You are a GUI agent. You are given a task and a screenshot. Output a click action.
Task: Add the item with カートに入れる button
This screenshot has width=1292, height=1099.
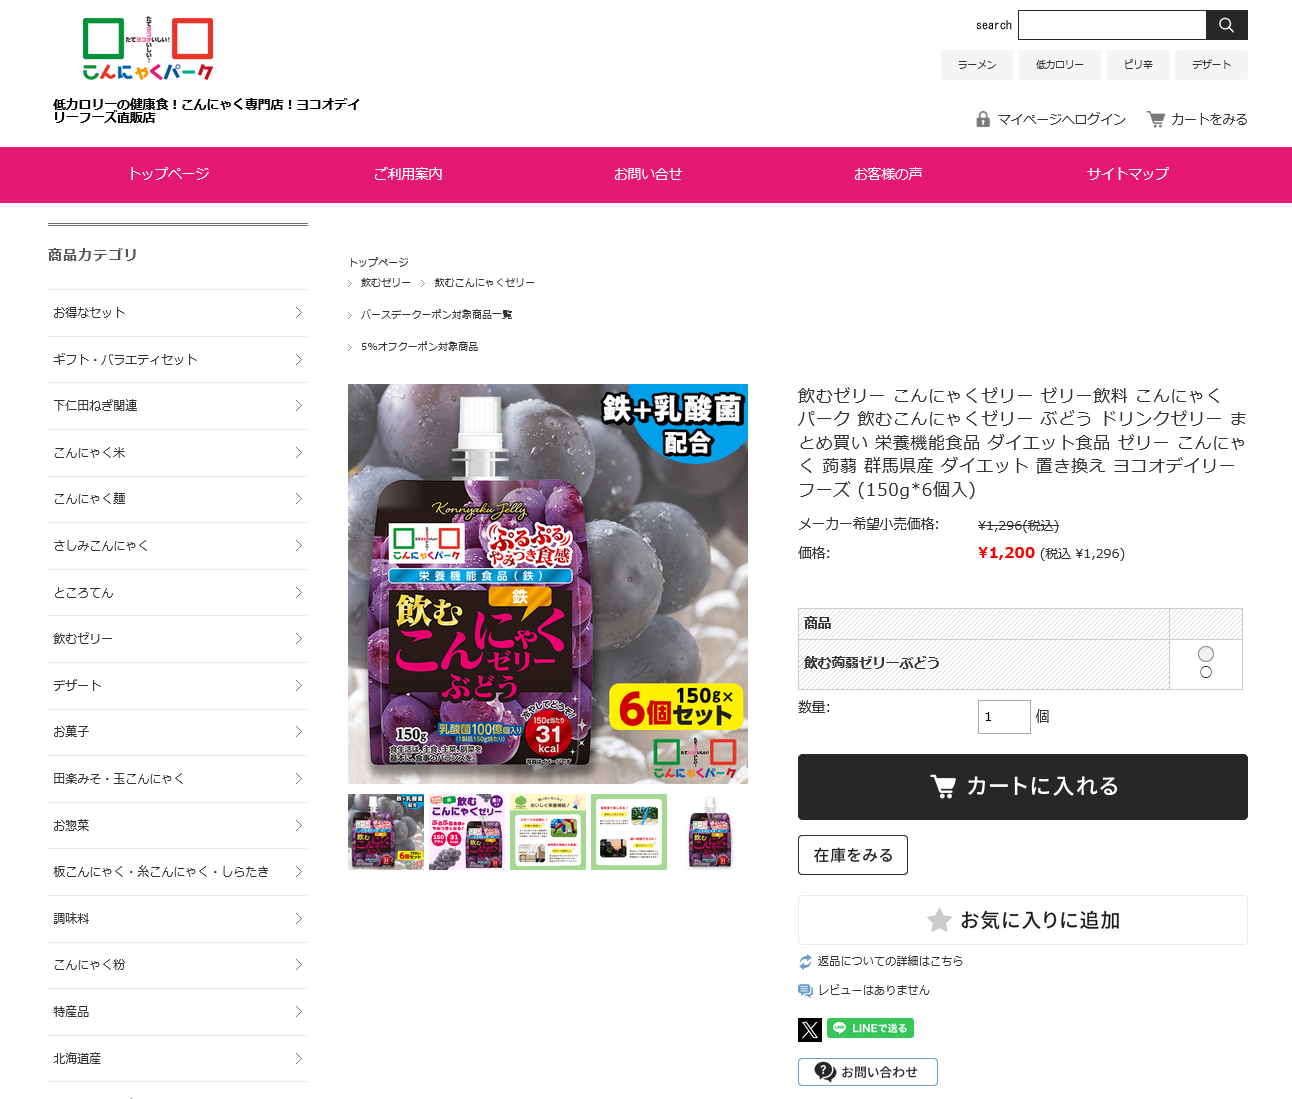pyautogui.click(x=1023, y=787)
